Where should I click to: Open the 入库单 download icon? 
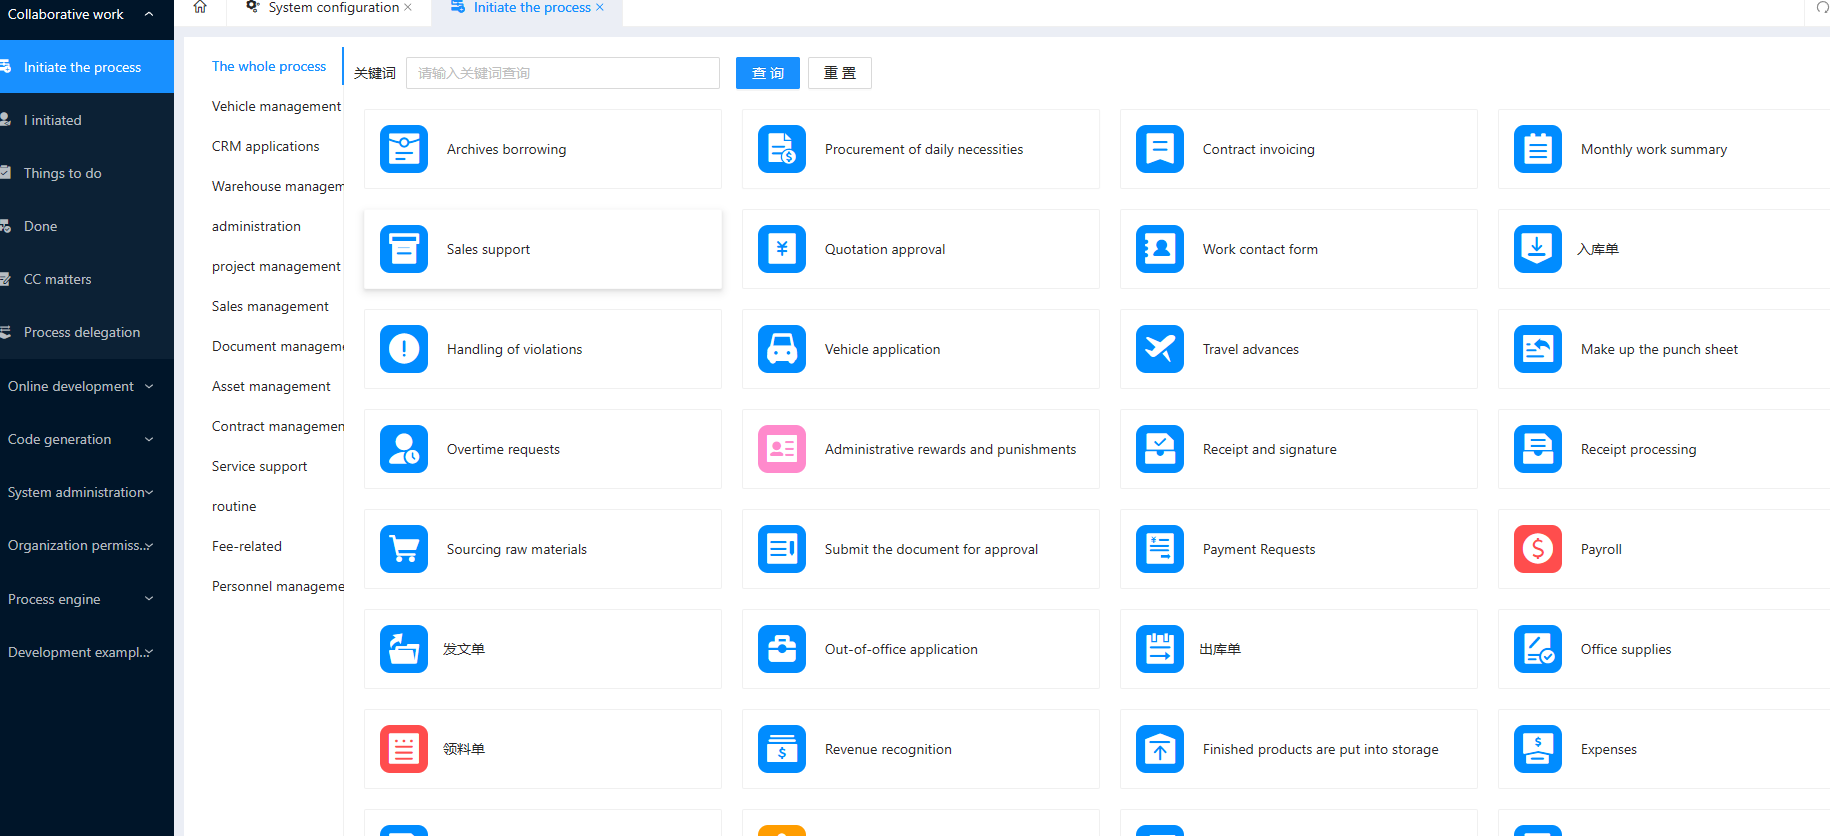coord(1538,249)
